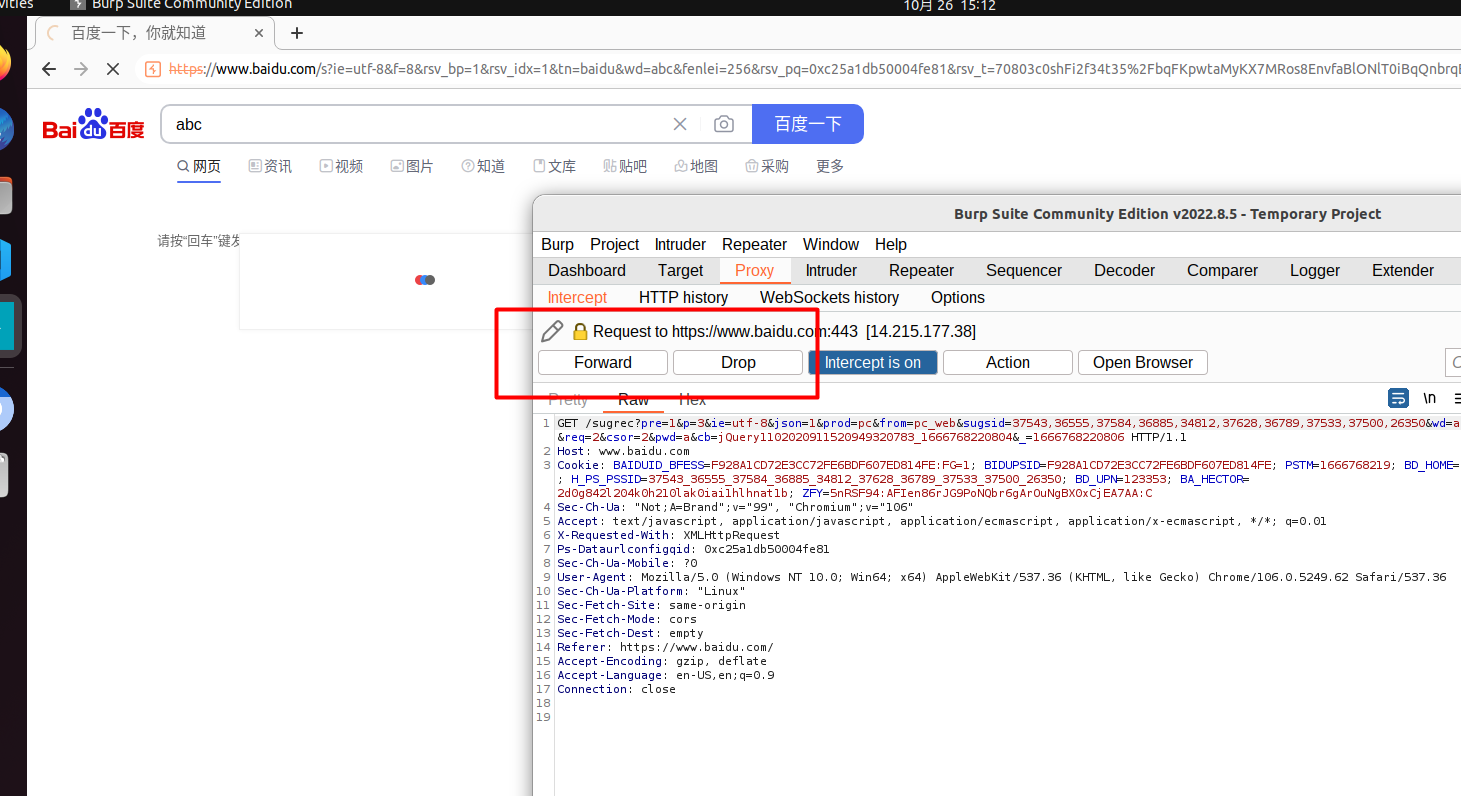Screen dimensions: 1461x796
Task: Switch to the Logger tab
Action: (1315, 270)
